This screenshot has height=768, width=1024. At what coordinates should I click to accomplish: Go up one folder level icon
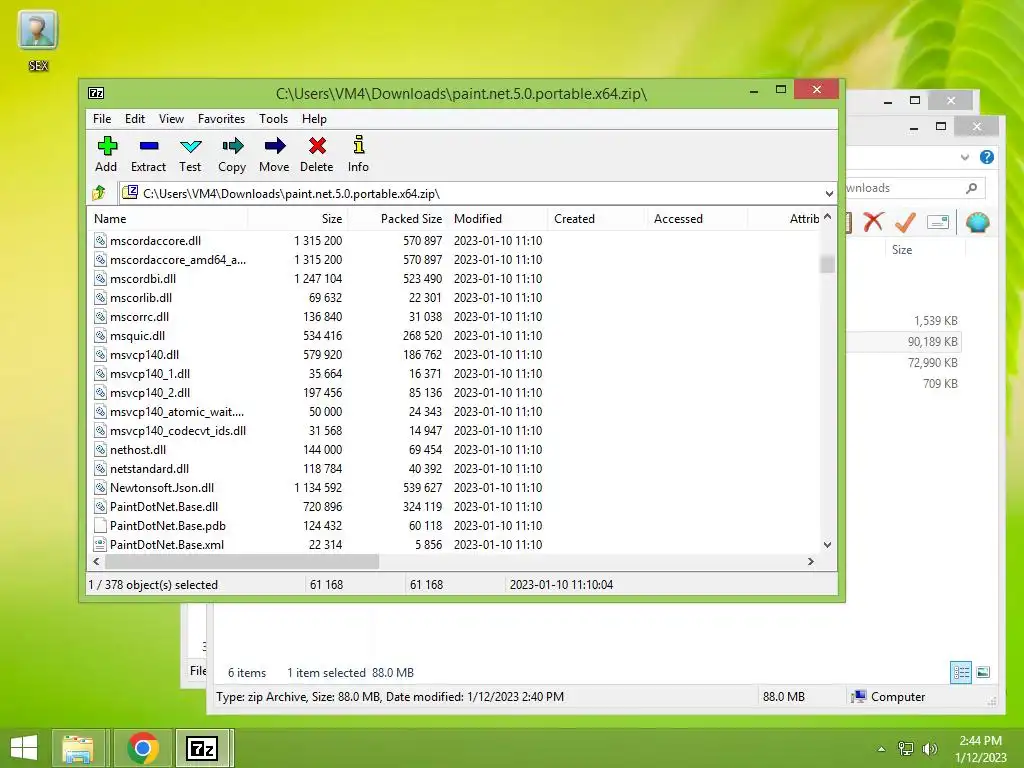(99, 193)
